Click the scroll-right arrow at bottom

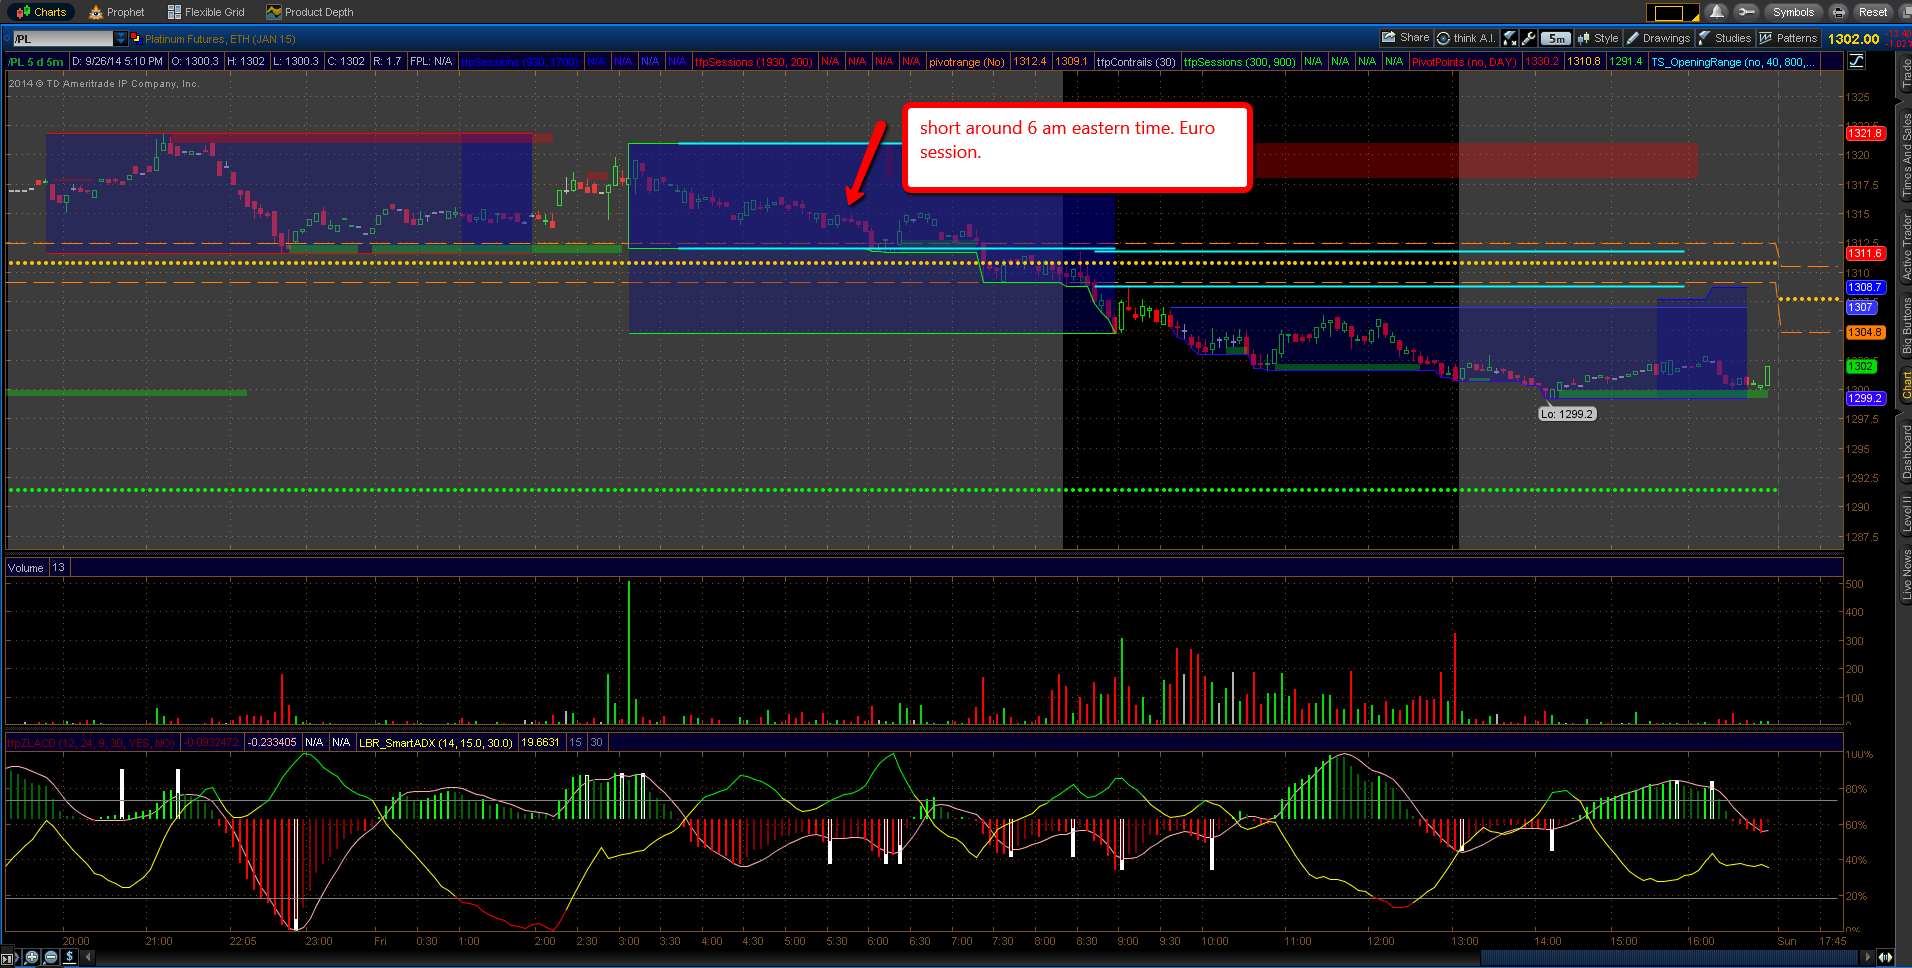[x=1868, y=957]
